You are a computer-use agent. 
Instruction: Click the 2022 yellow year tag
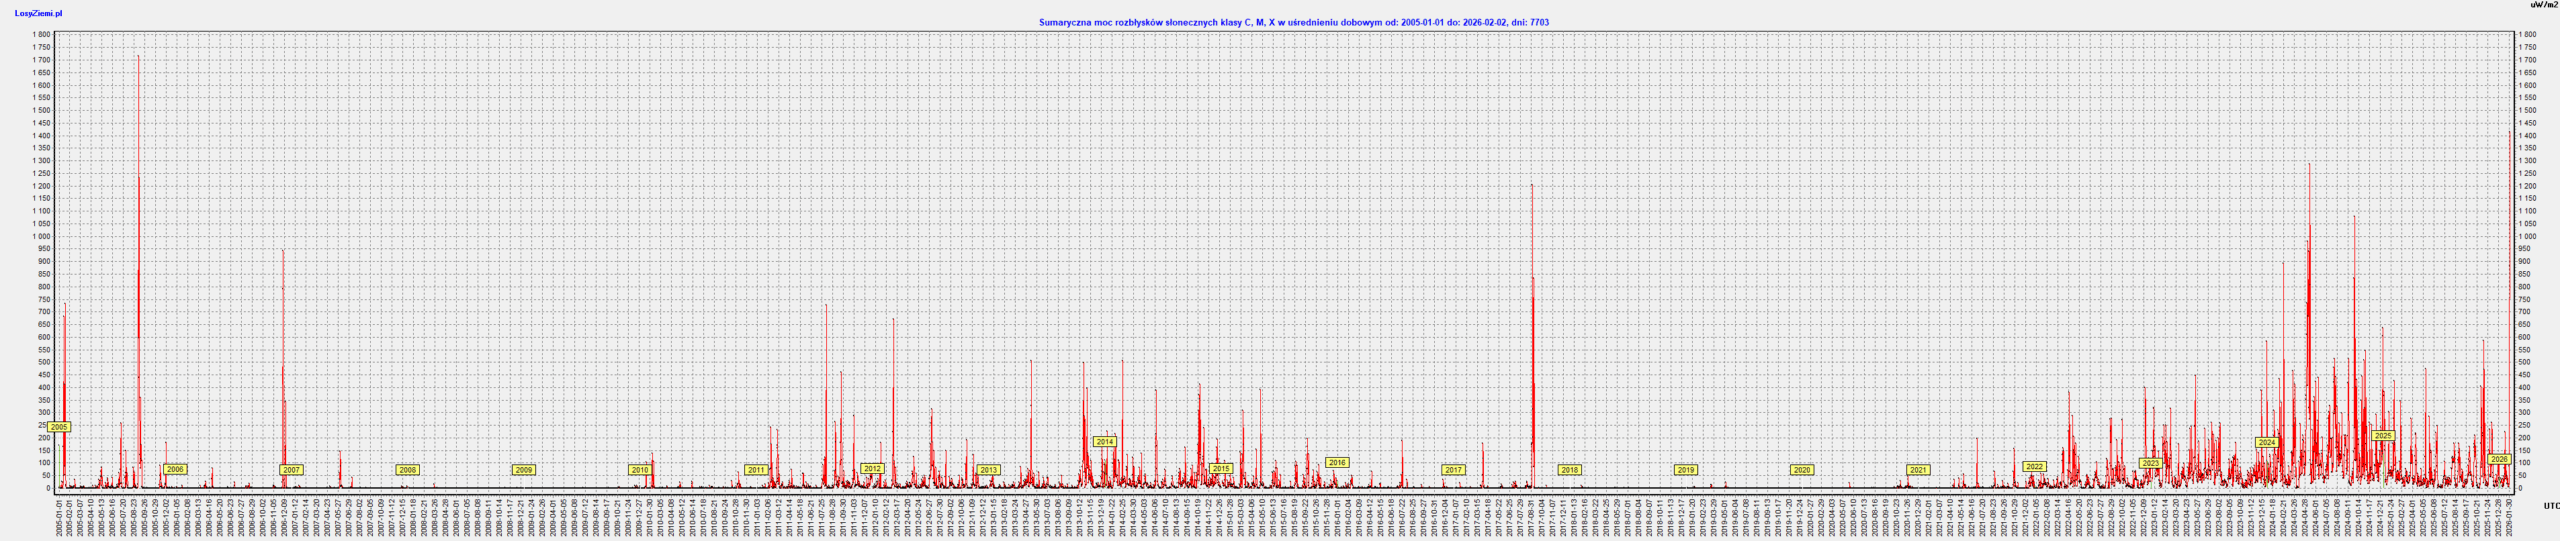(2034, 466)
